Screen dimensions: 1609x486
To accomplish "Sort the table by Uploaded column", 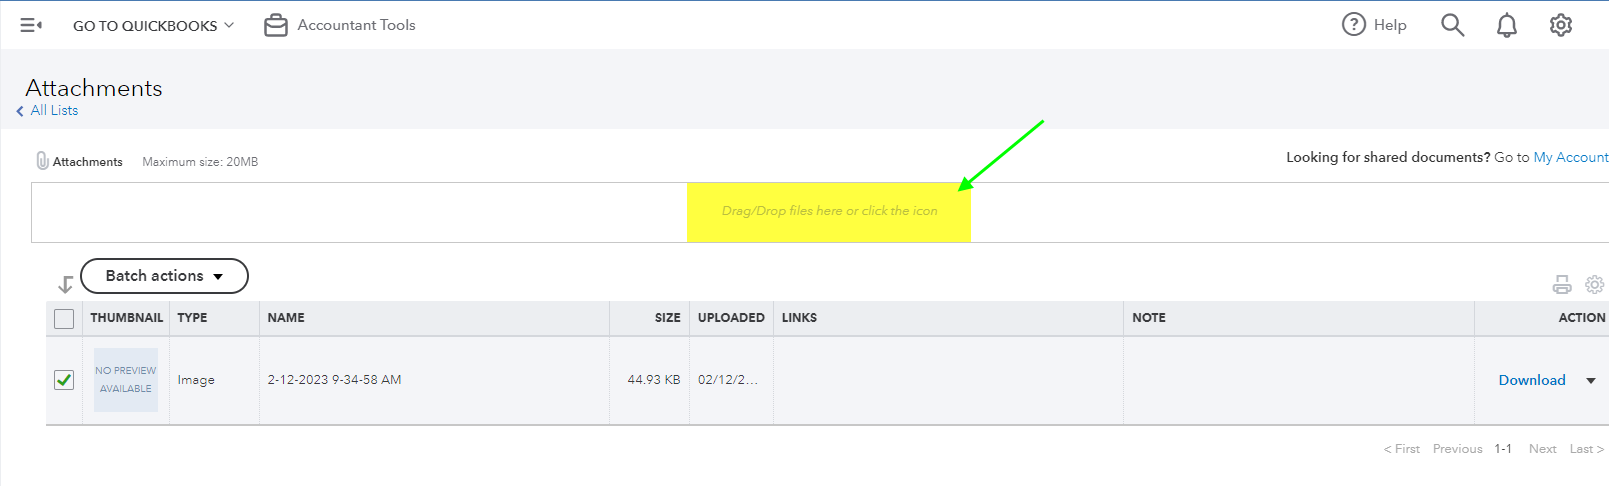I will [x=730, y=318].
